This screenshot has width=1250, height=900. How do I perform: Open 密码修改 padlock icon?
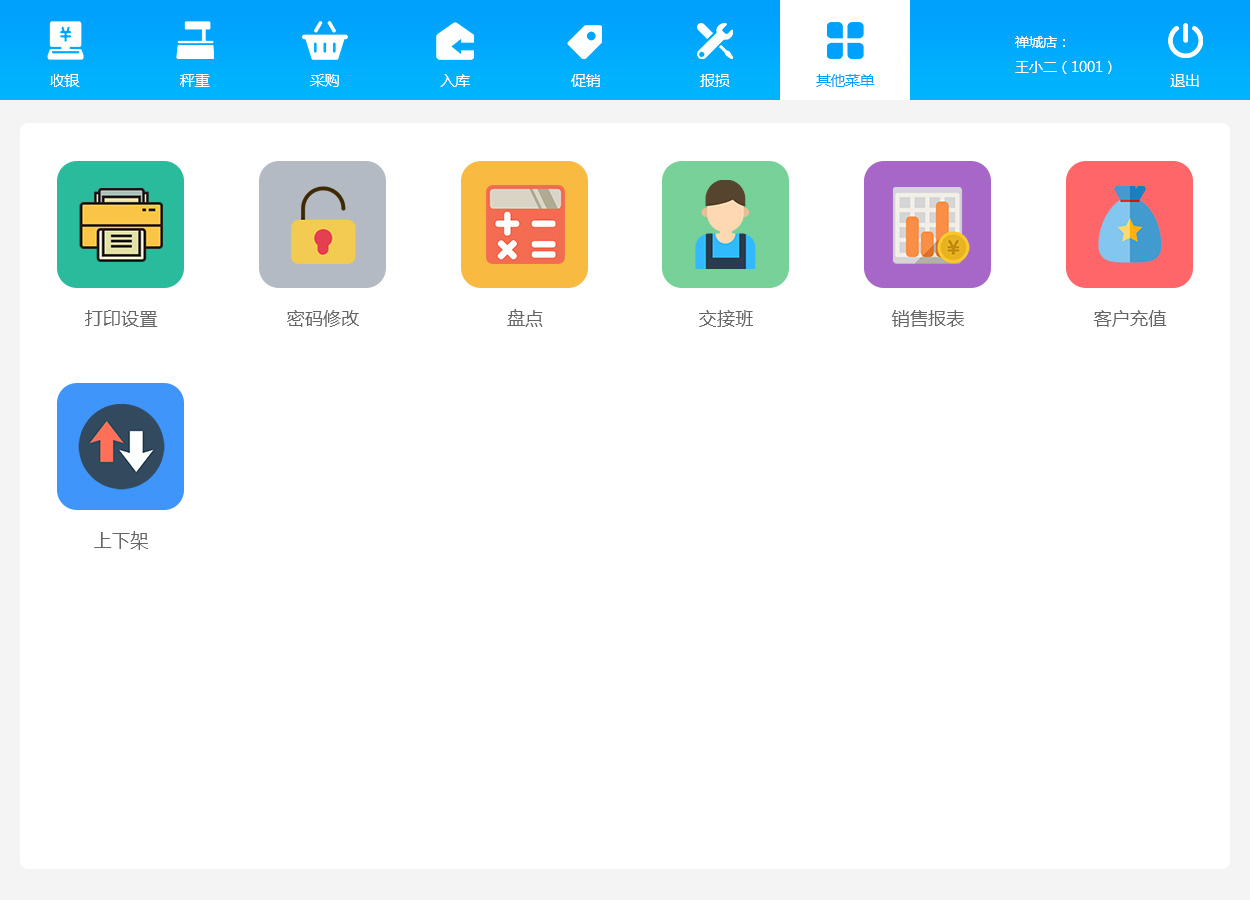tap(322, 224)
